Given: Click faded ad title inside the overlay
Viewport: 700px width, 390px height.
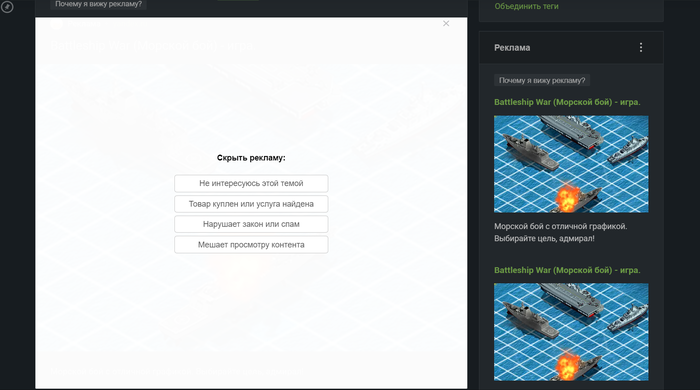Looking at the screenshot, I should click(152, 45).
